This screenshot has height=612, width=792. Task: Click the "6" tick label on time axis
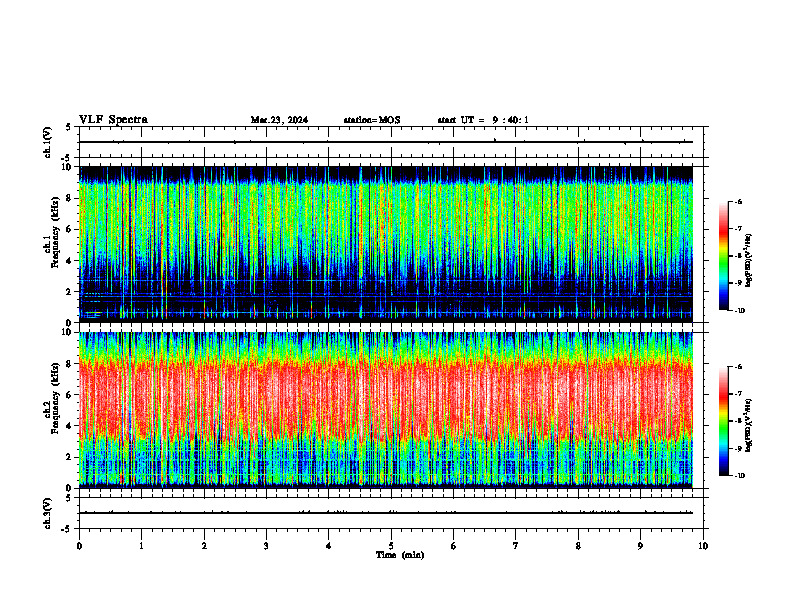coord(453,546)
